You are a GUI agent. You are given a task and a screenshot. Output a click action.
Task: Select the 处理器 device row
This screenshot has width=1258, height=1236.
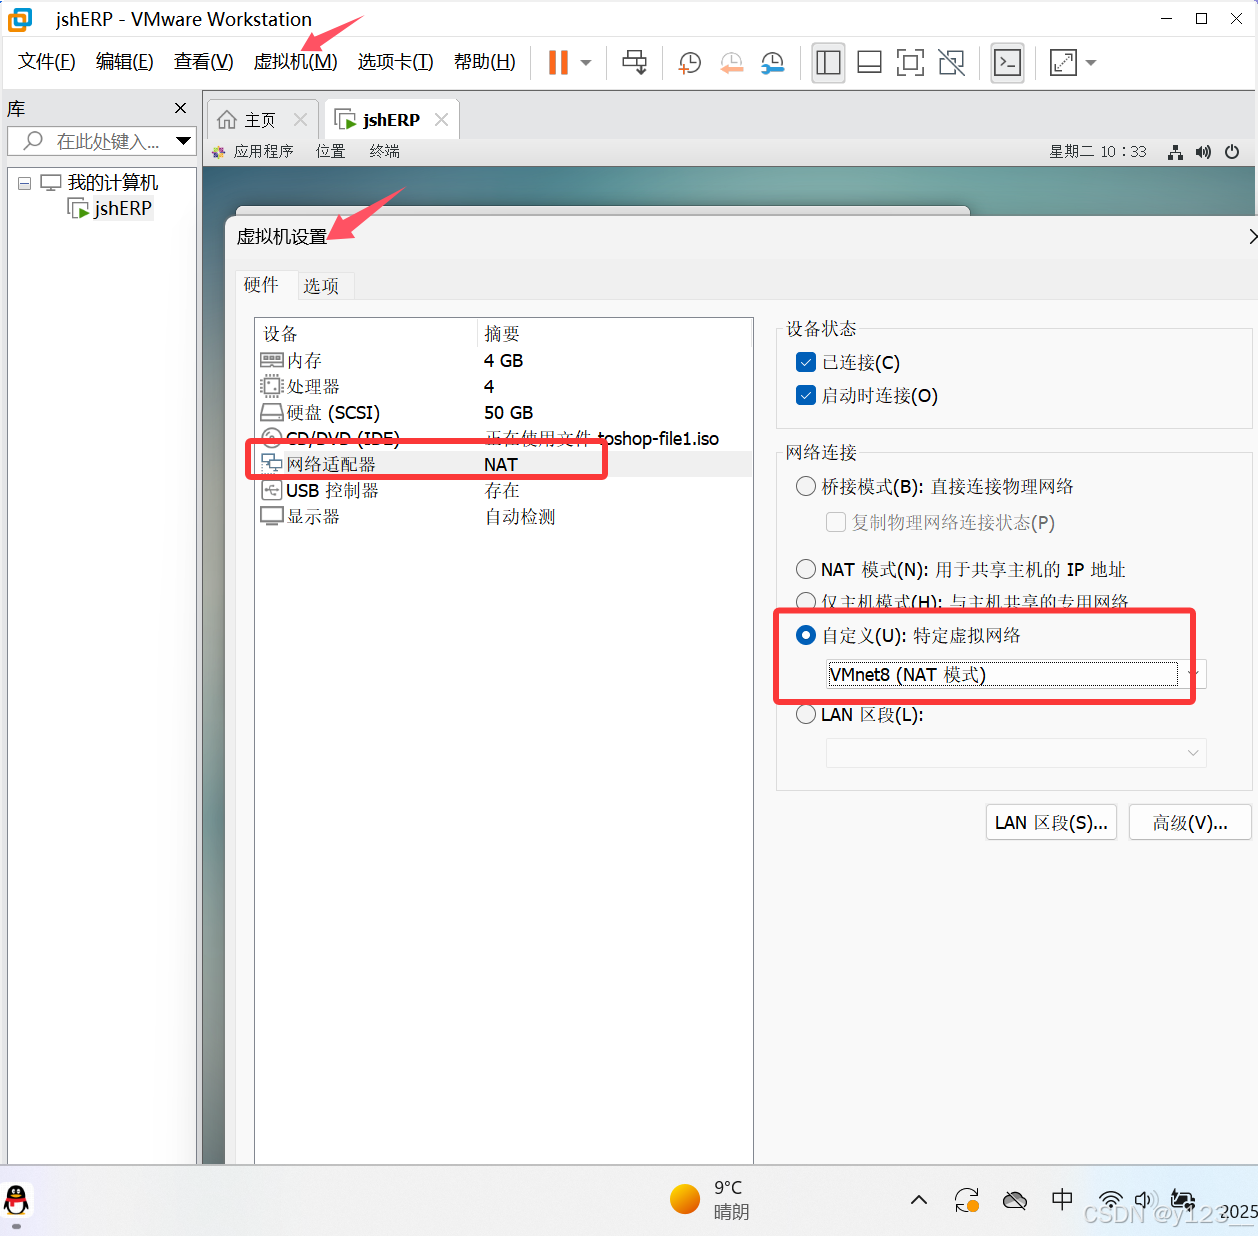(x=504, y=386)
